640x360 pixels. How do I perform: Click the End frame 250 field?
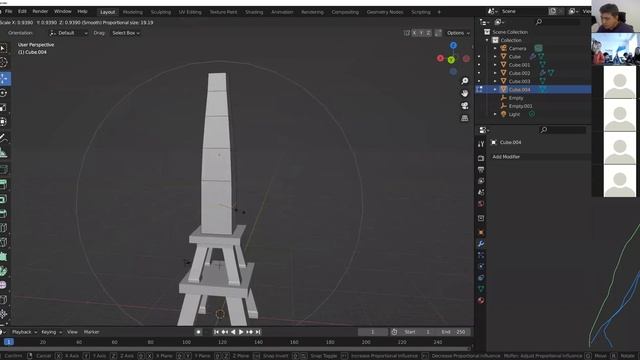pyautogui.click(x=453, y=332)
